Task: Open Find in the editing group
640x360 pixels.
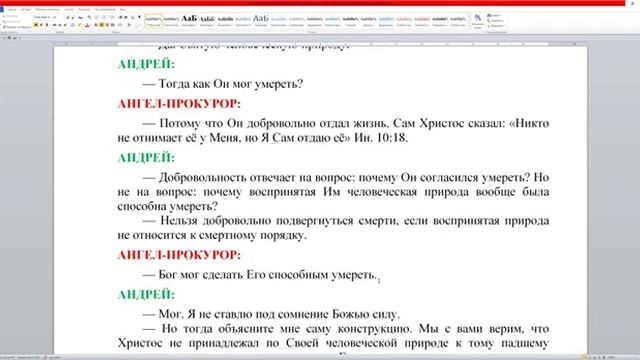Action: (495, 16)
